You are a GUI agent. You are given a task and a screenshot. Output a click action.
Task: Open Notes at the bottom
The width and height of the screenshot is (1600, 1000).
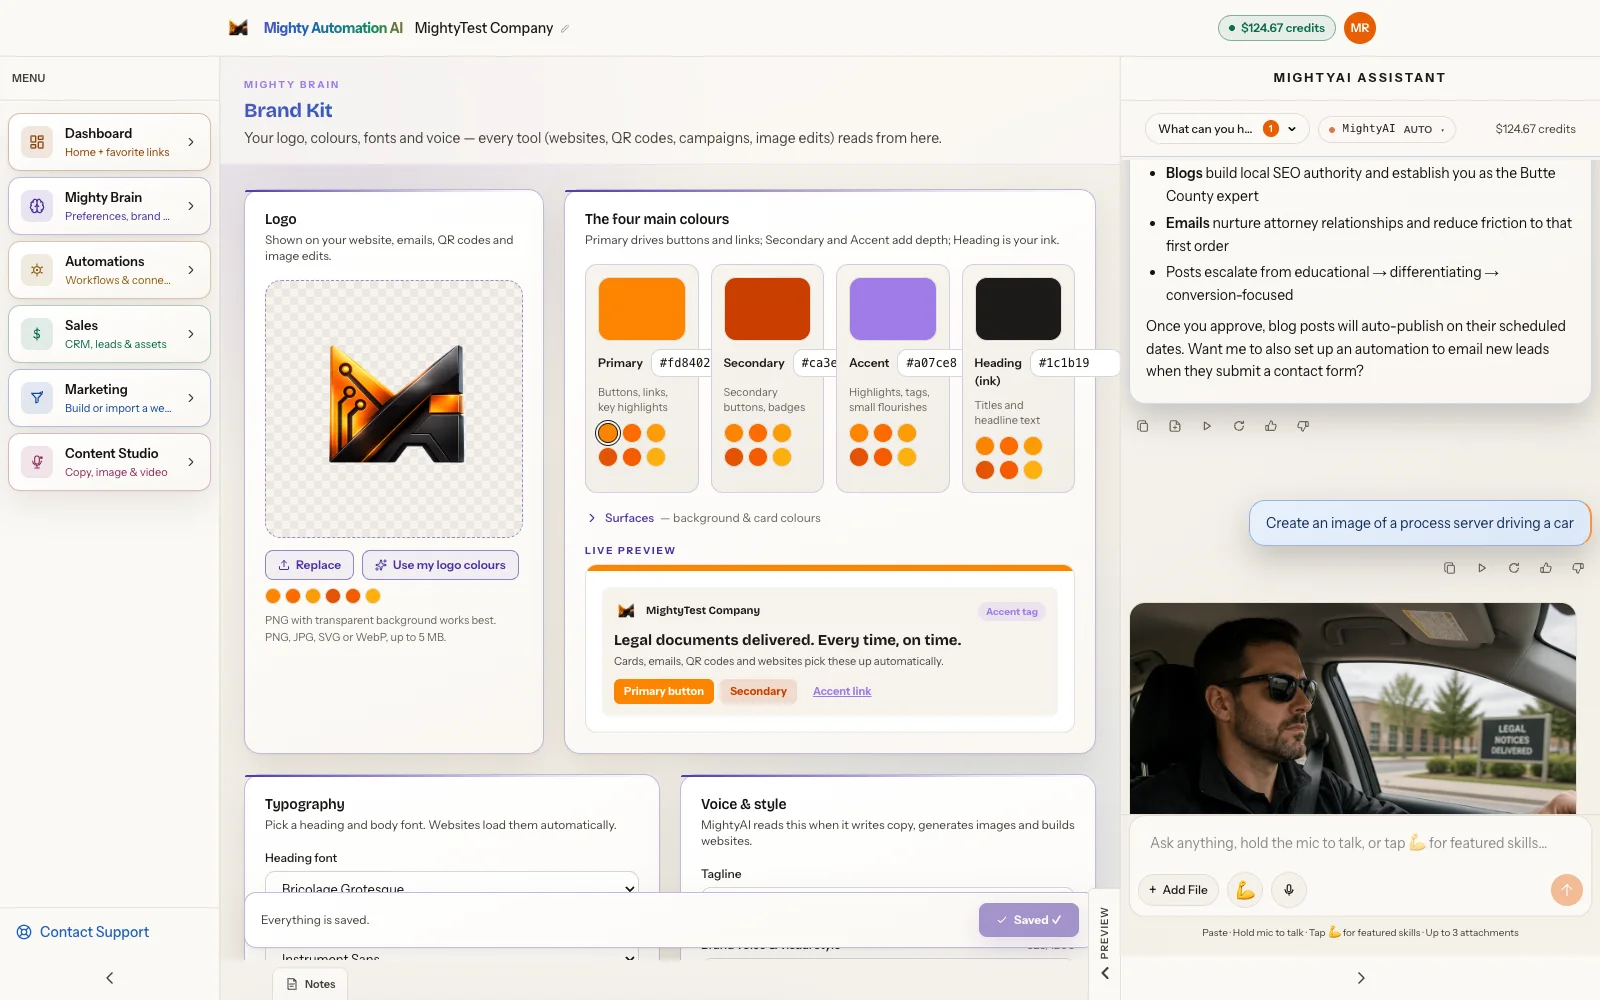[310, 984]
